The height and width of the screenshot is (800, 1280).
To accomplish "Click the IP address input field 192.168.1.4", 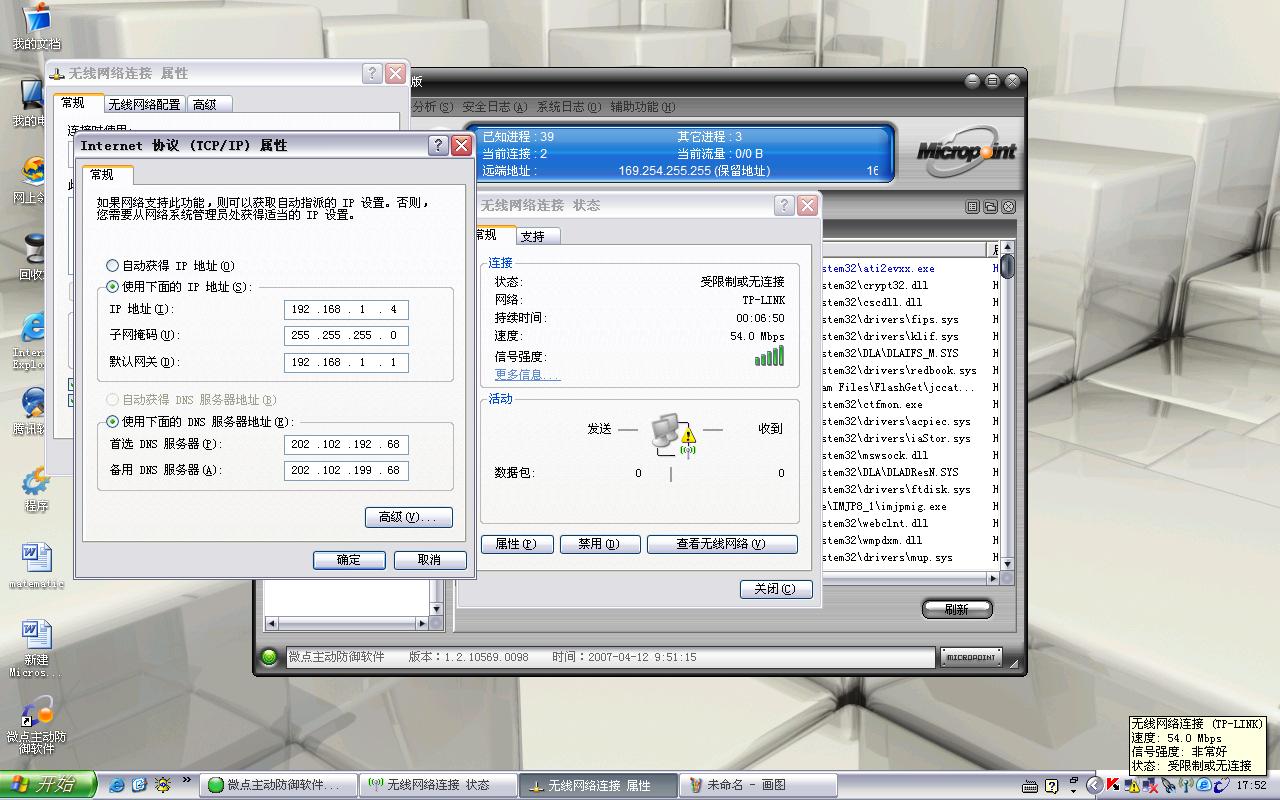I will (346, 310).
